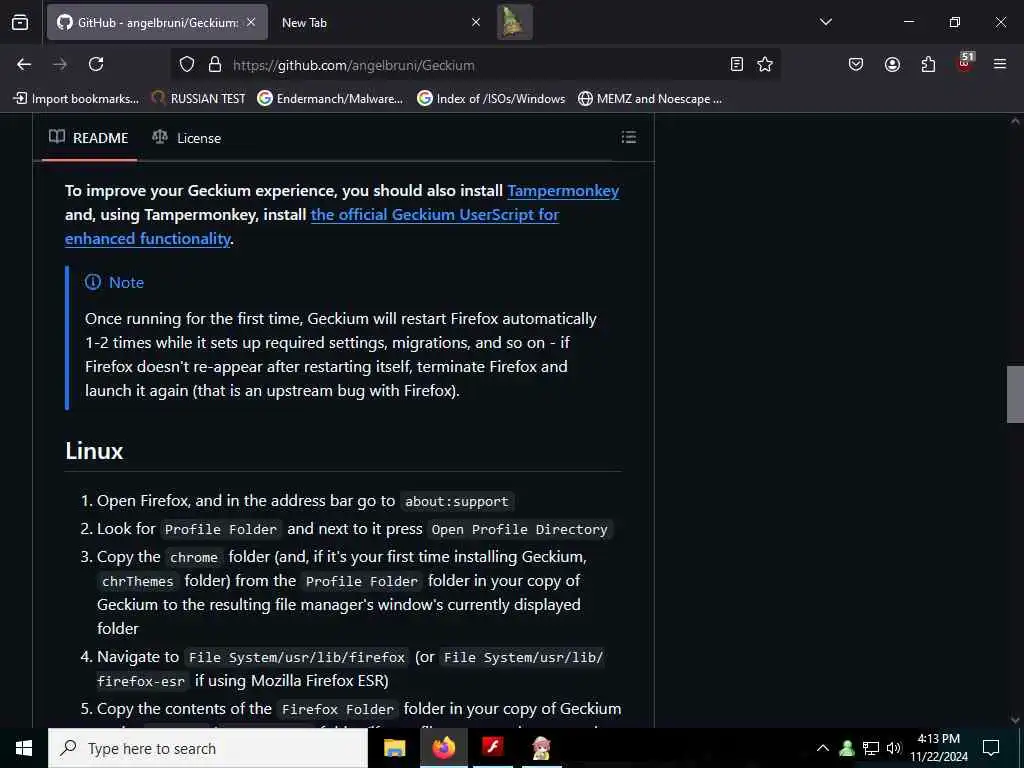Open uBlock extension icon showing 51
The height and width of the screenshot is (768, 1024).
point(965,63)
